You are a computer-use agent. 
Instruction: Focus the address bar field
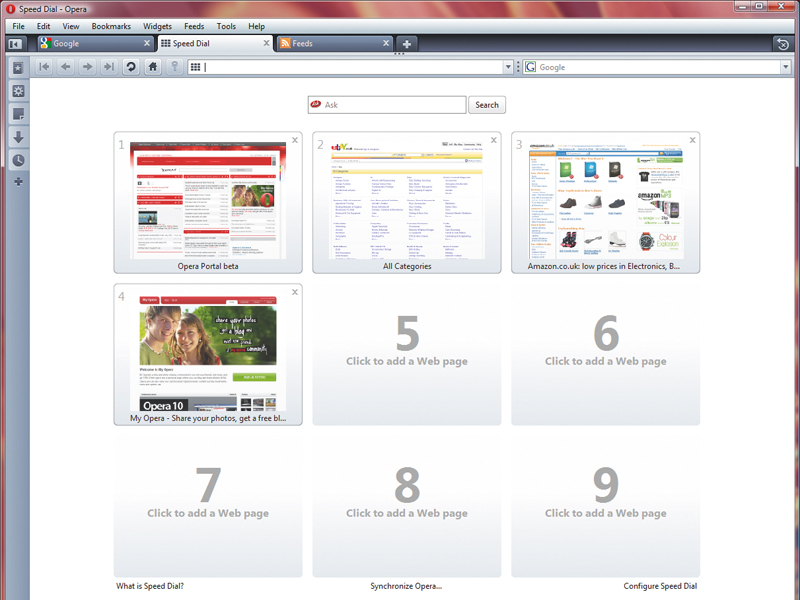pos(350,67)
